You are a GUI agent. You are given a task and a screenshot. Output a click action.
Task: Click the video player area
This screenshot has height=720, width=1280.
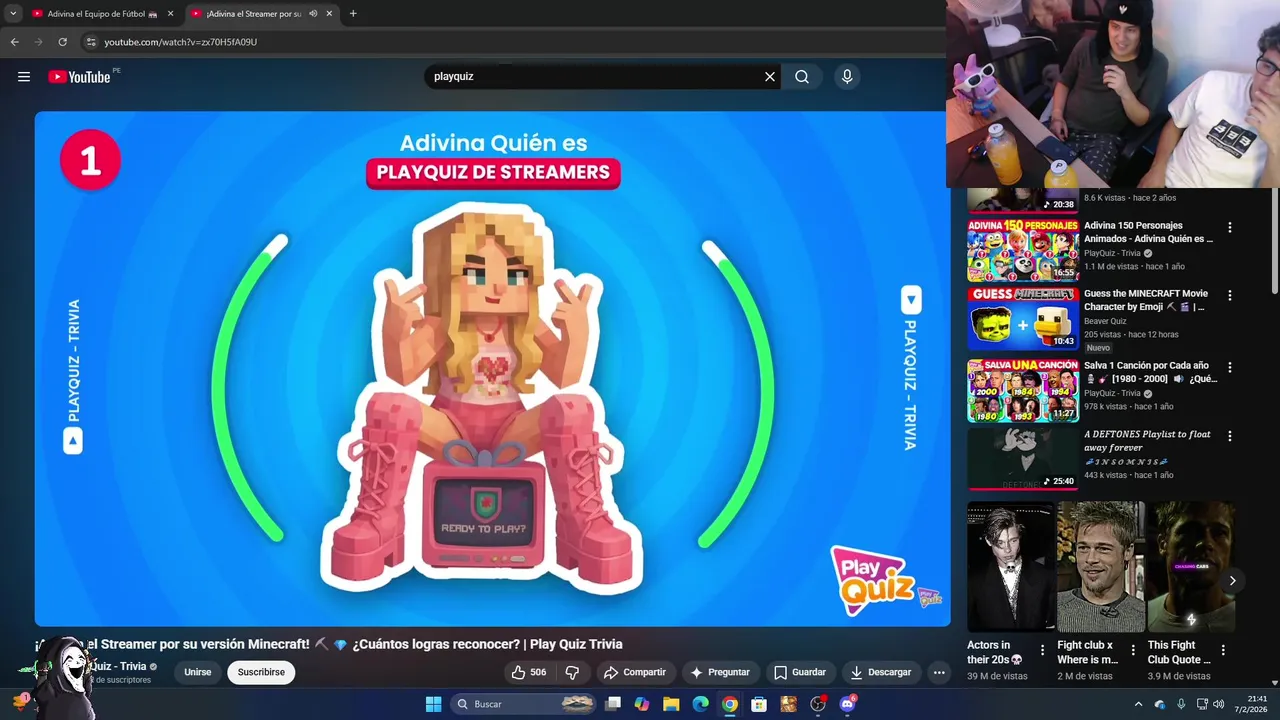click(492, 368)
